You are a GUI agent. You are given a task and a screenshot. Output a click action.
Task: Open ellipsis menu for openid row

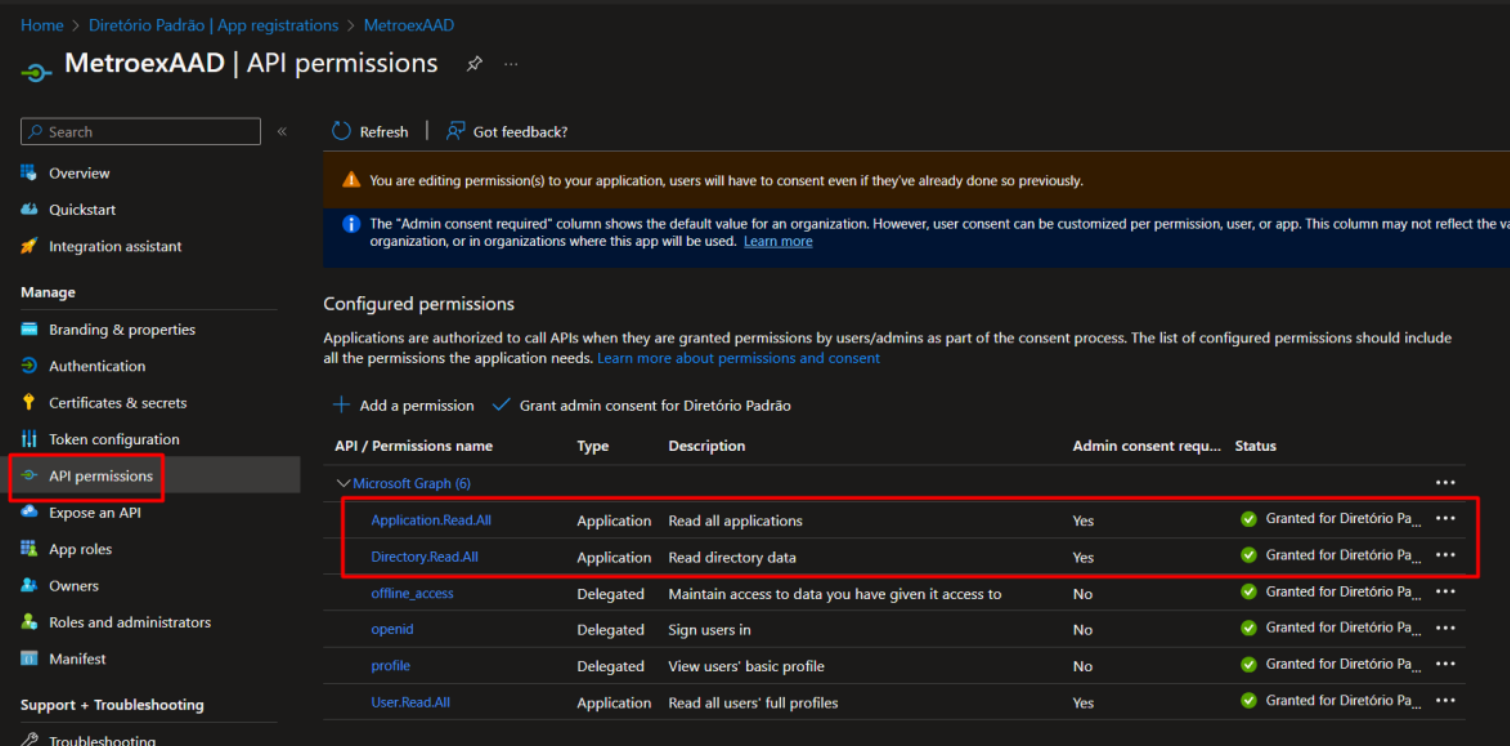point(1445,628)
